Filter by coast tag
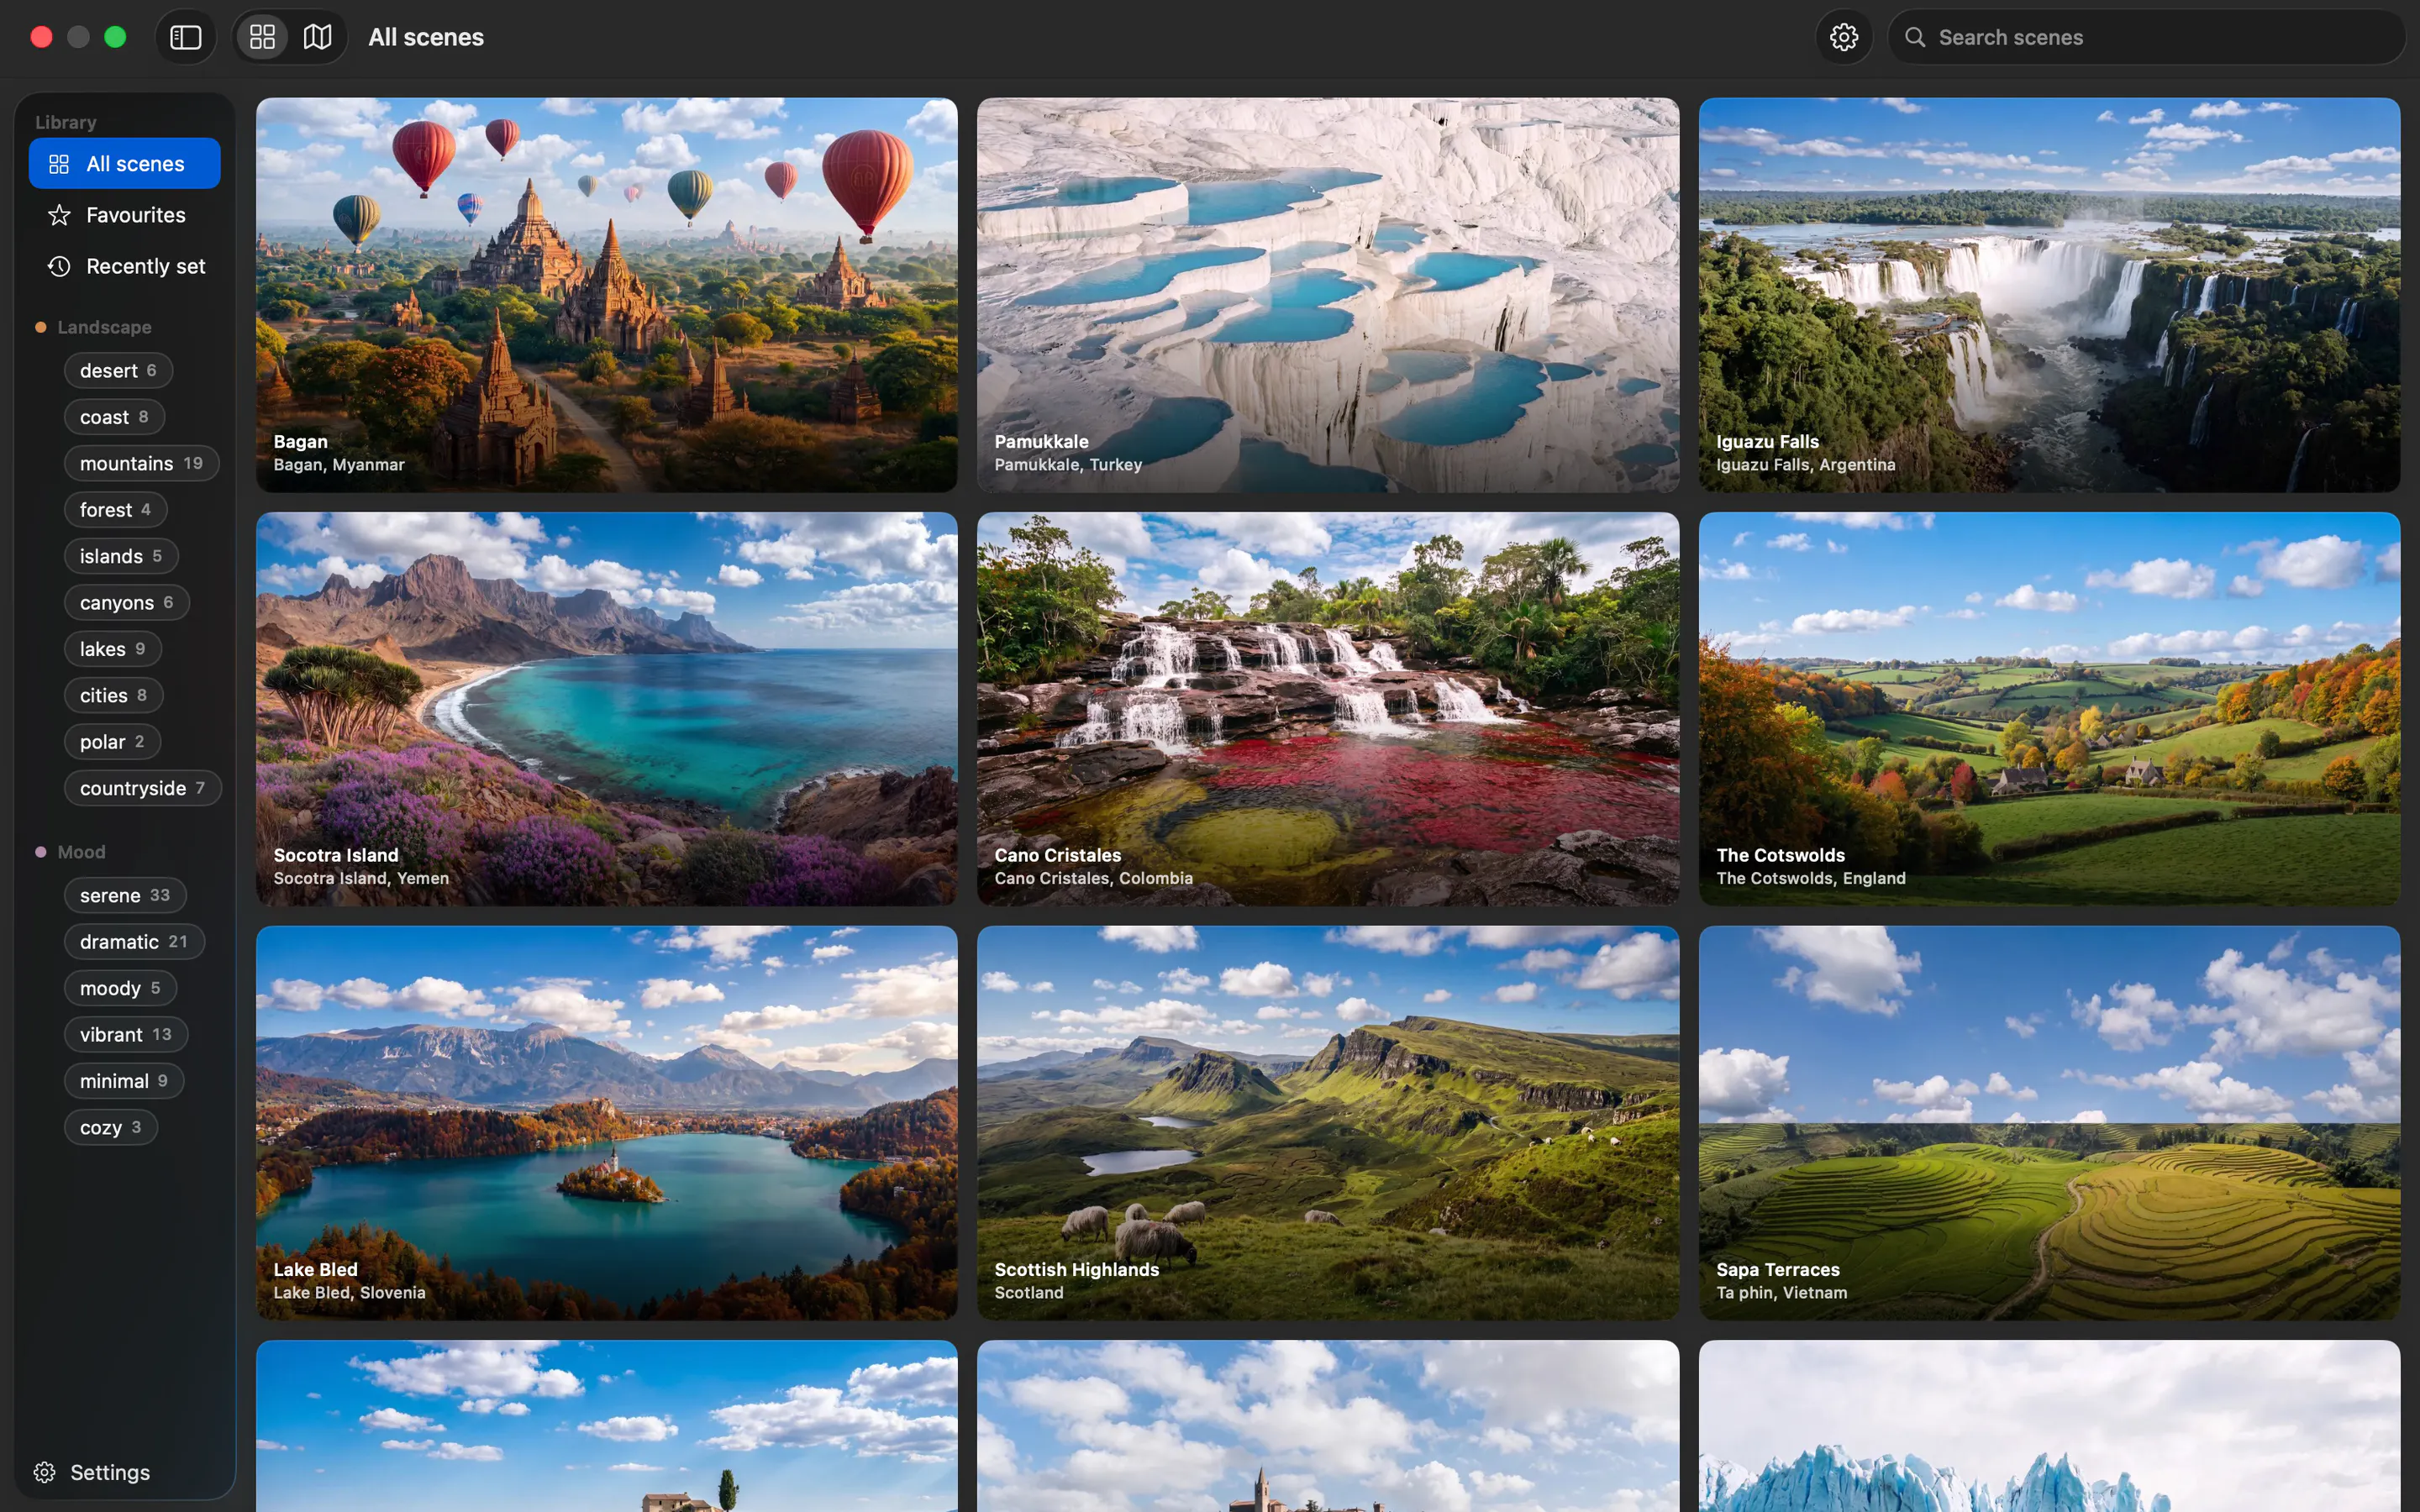Screen dimensions: 2420x1512 (x=114, y=417)
